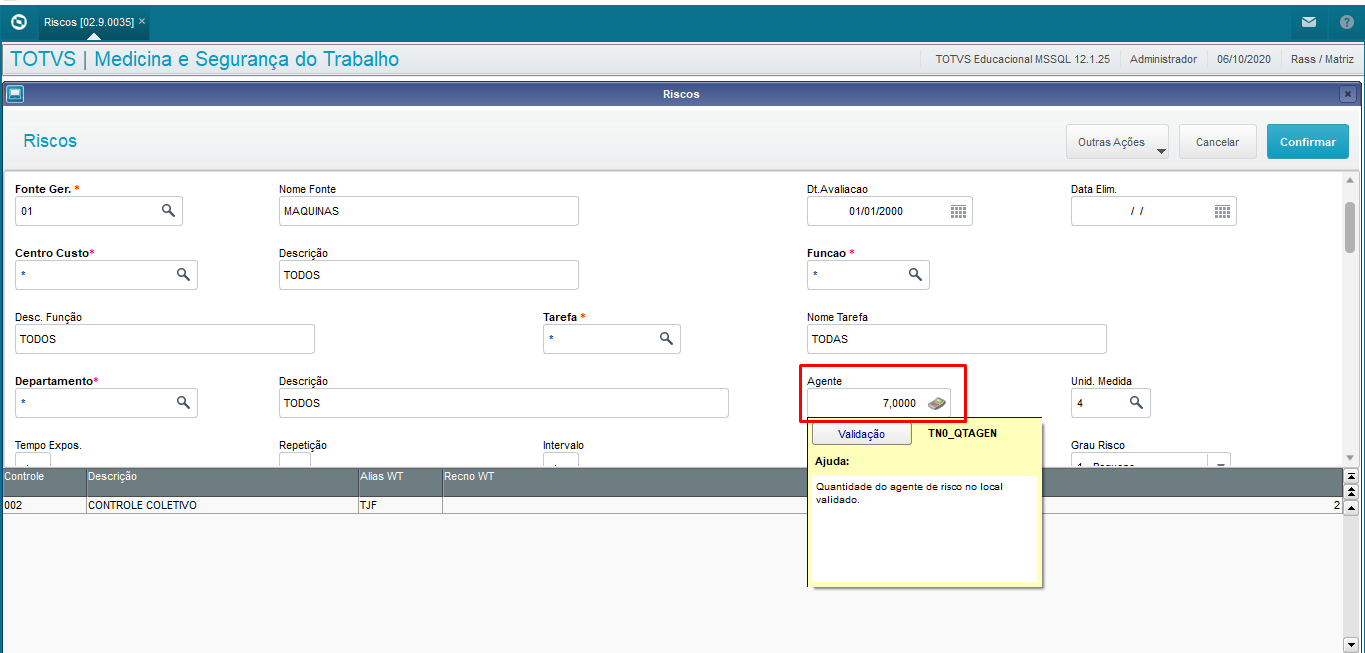Open Unid. Medida lookup magnifier
Image resolution: width=1365 pixels, height=653 pixels.
pyautogui.click(x=1136, y=403)
